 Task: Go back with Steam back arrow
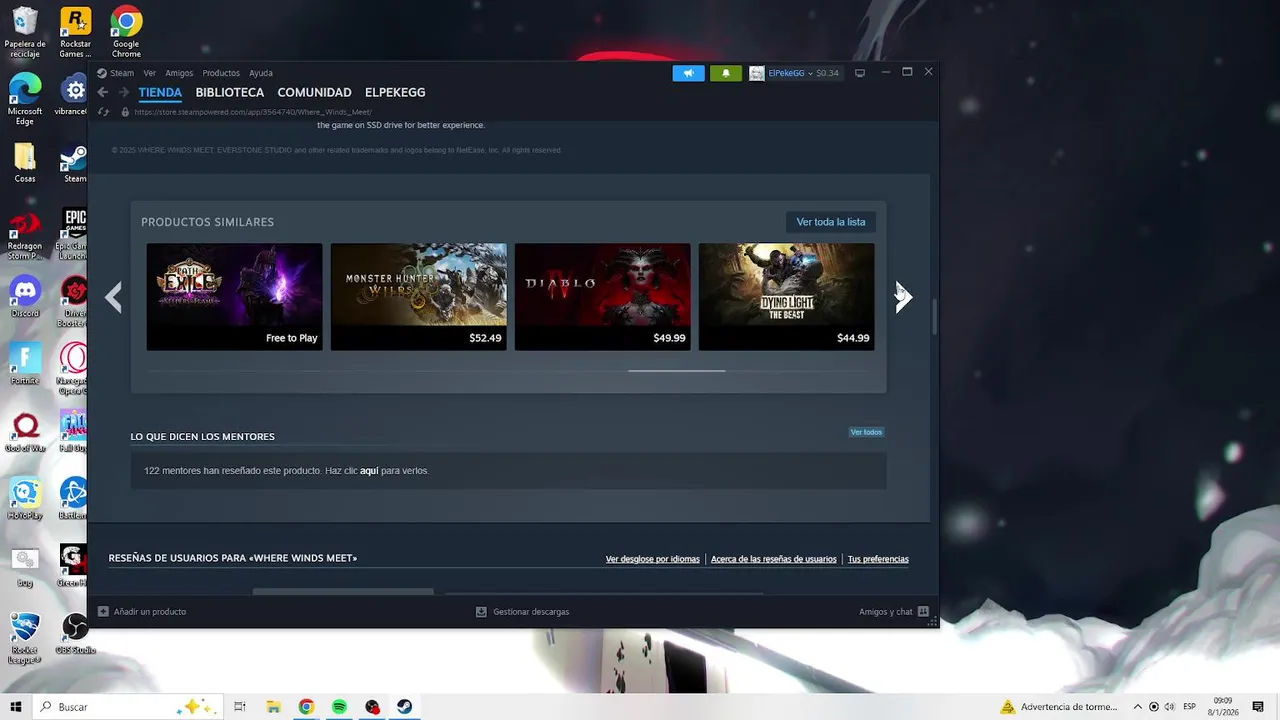[x=102, y=92]
